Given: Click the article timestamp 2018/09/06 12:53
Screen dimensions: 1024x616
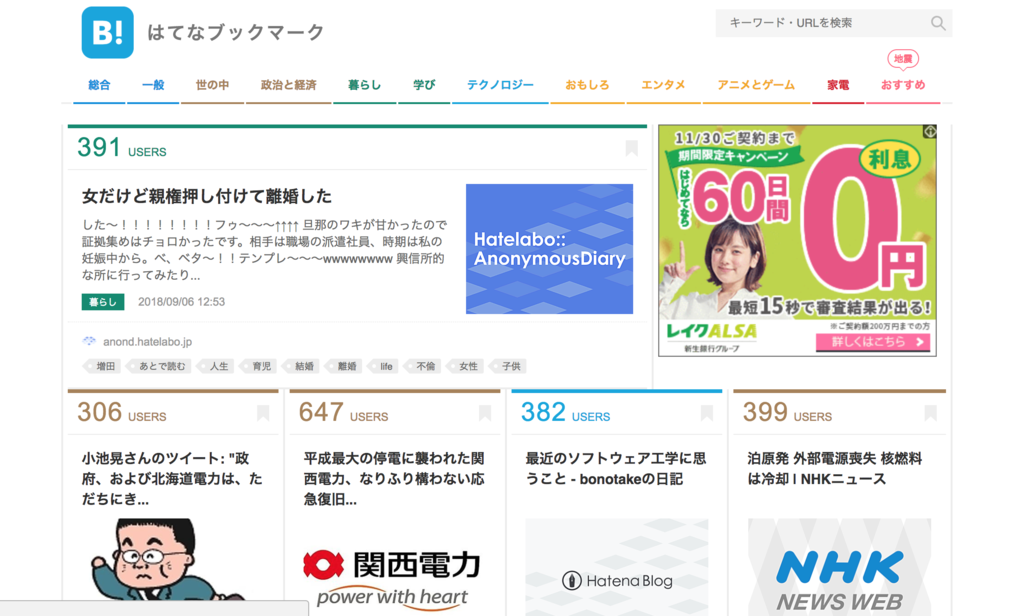Looking at the screenshot, I should (x=182, y=302).
